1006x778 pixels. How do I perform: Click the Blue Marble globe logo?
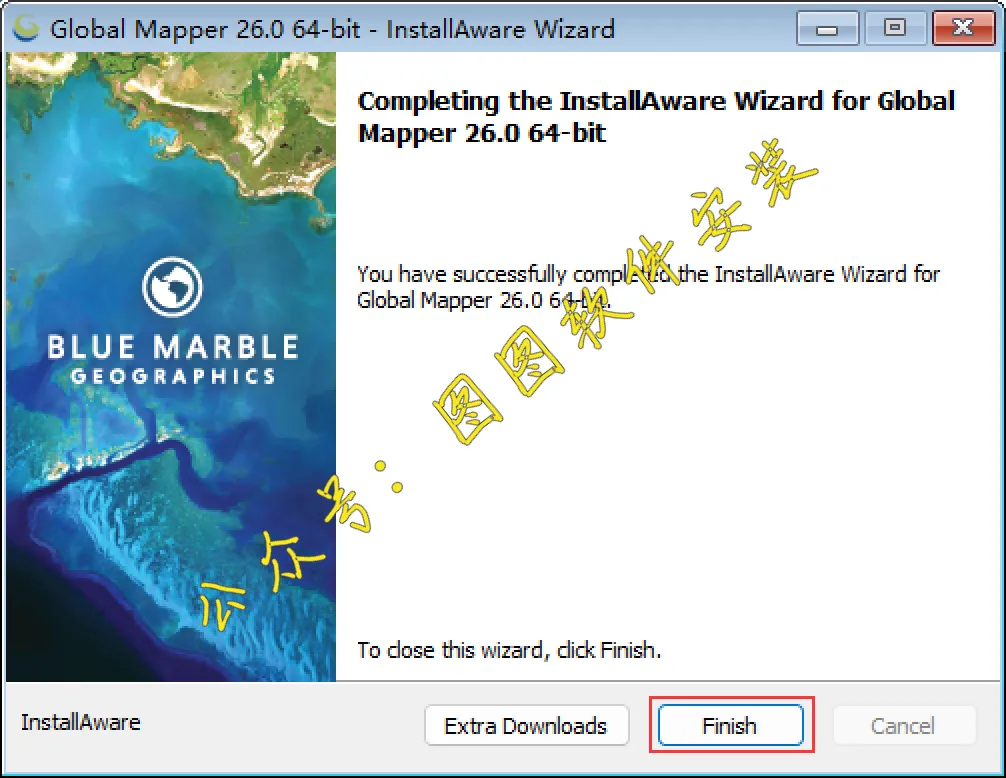pos(172,287)
